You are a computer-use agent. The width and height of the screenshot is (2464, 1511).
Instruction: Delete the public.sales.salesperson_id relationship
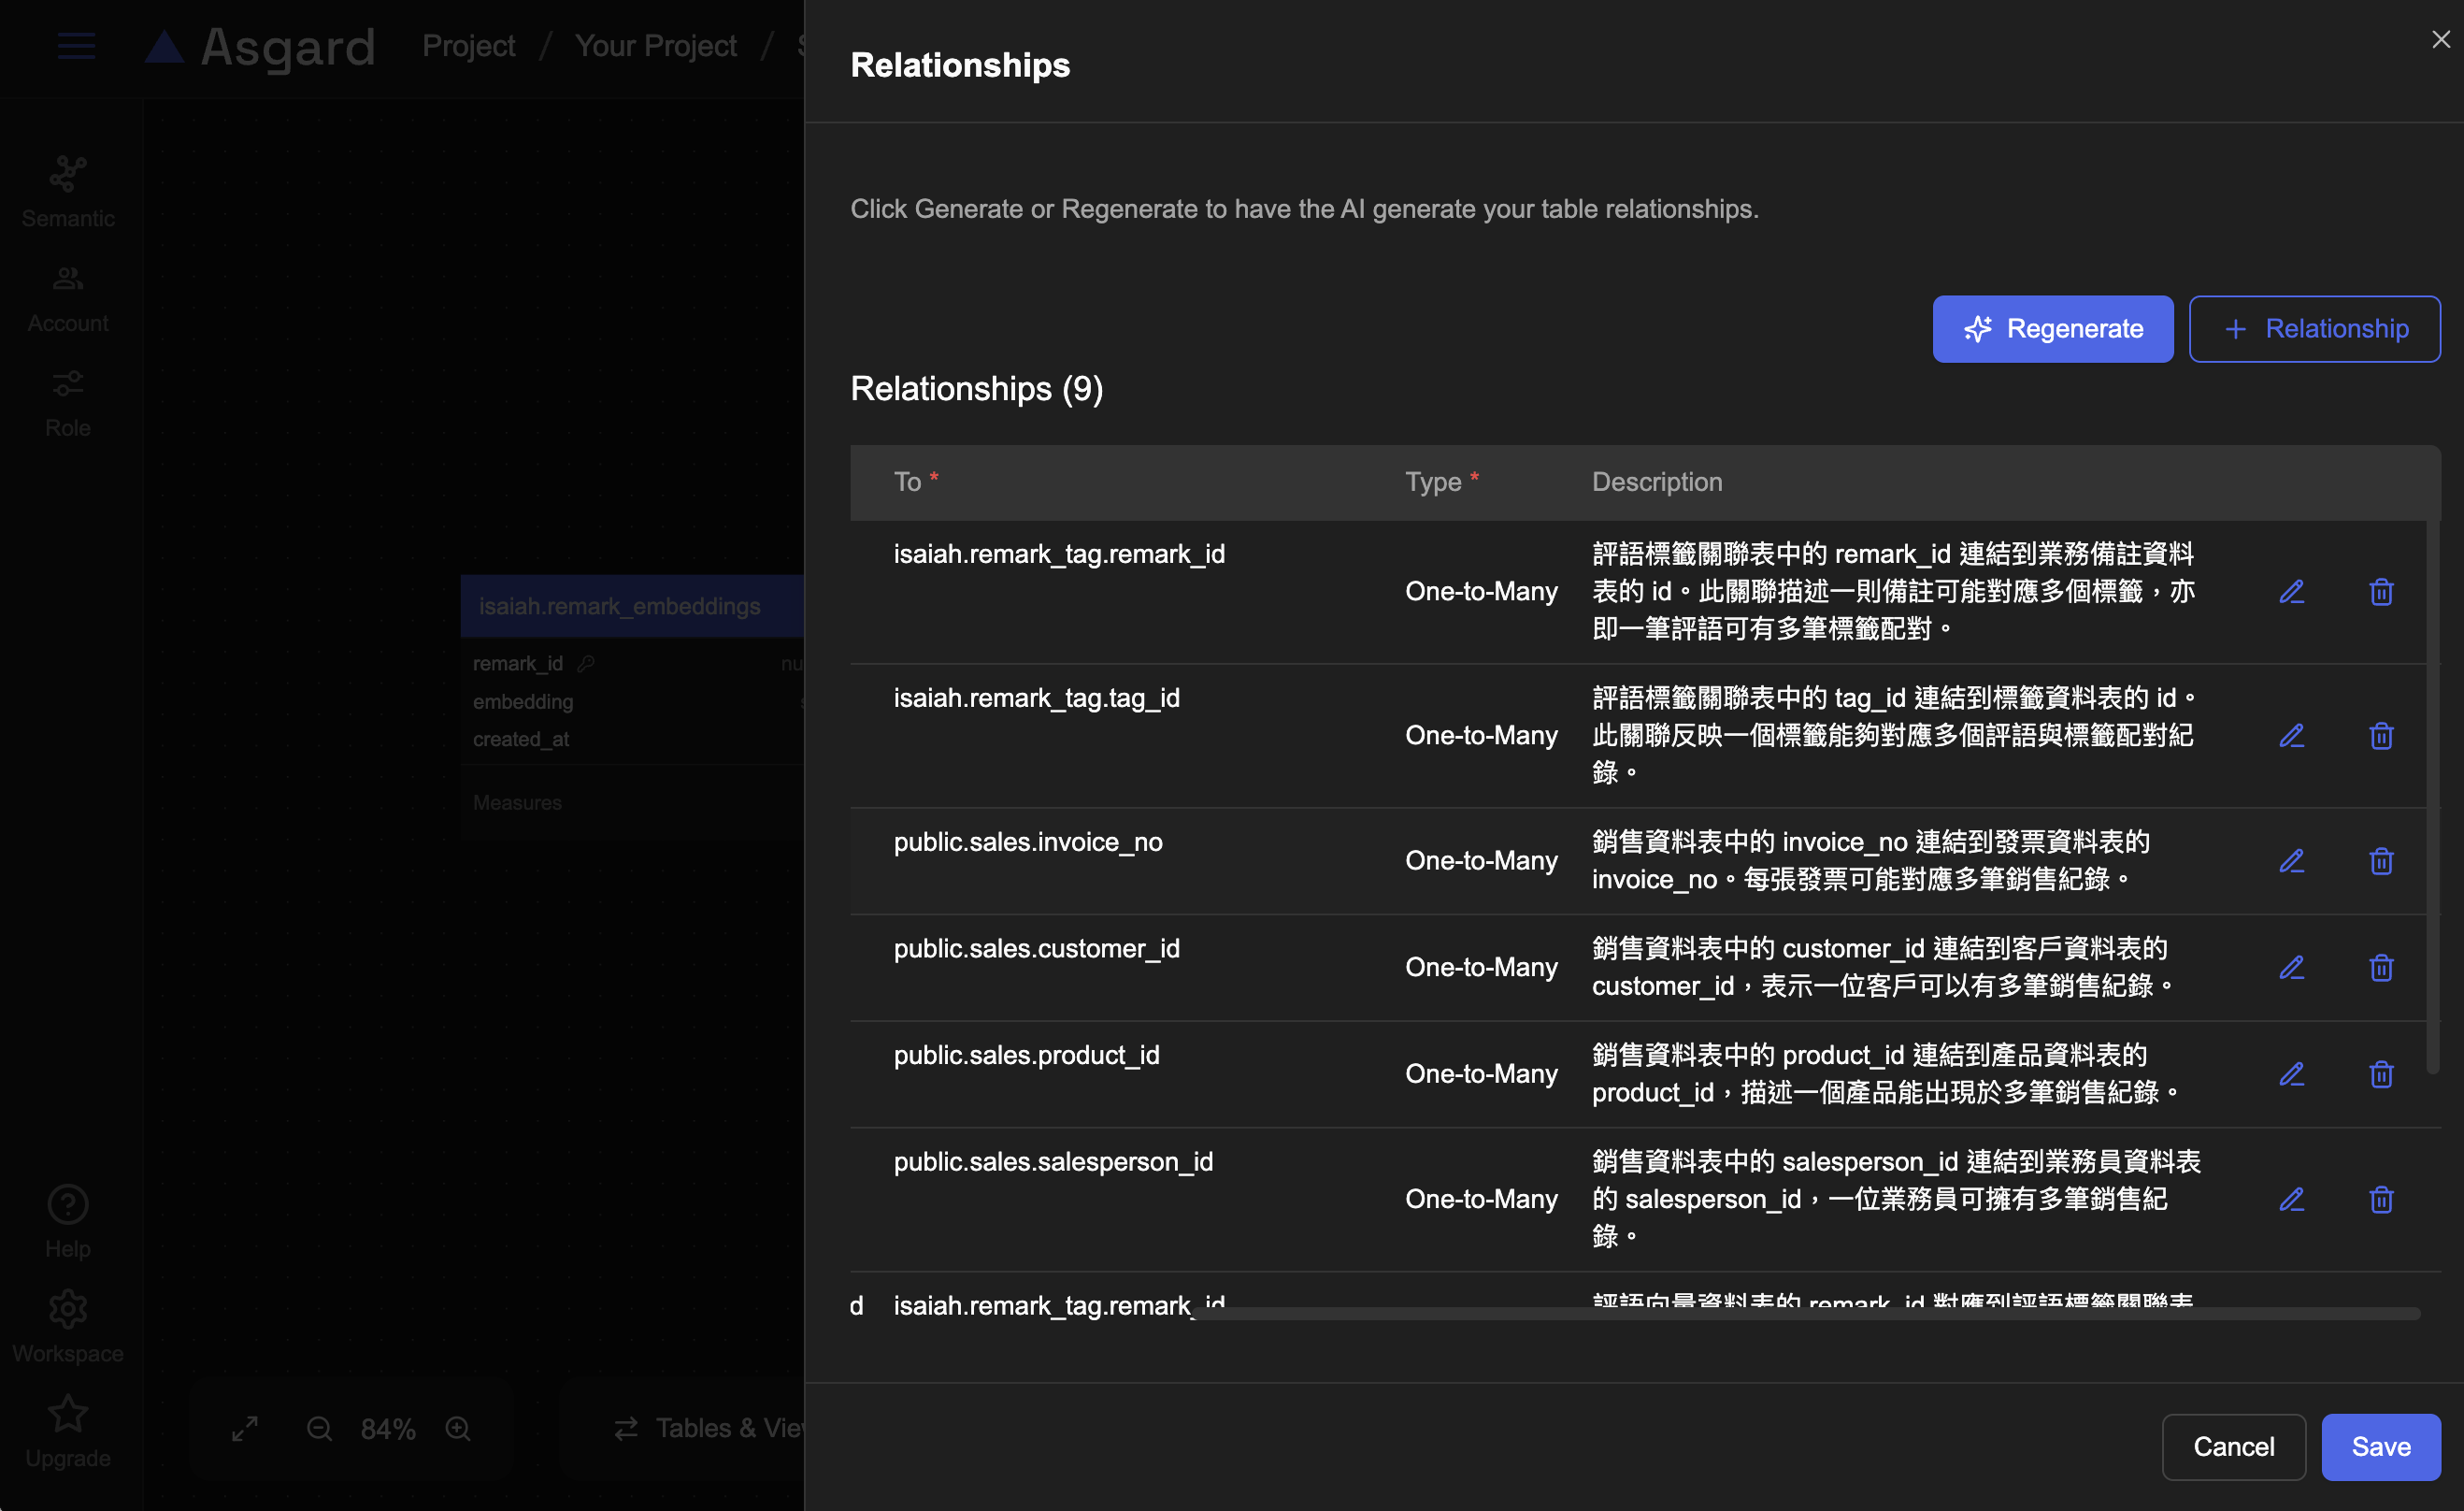tap(2380, 1198)
